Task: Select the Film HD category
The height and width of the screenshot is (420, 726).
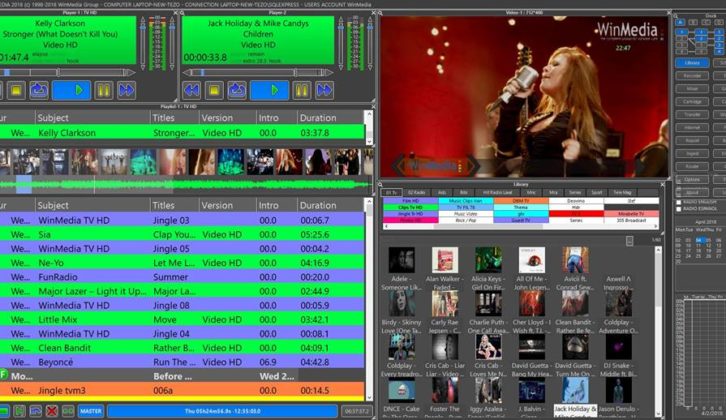Action: pyautogui.click(x=411, y=201)
